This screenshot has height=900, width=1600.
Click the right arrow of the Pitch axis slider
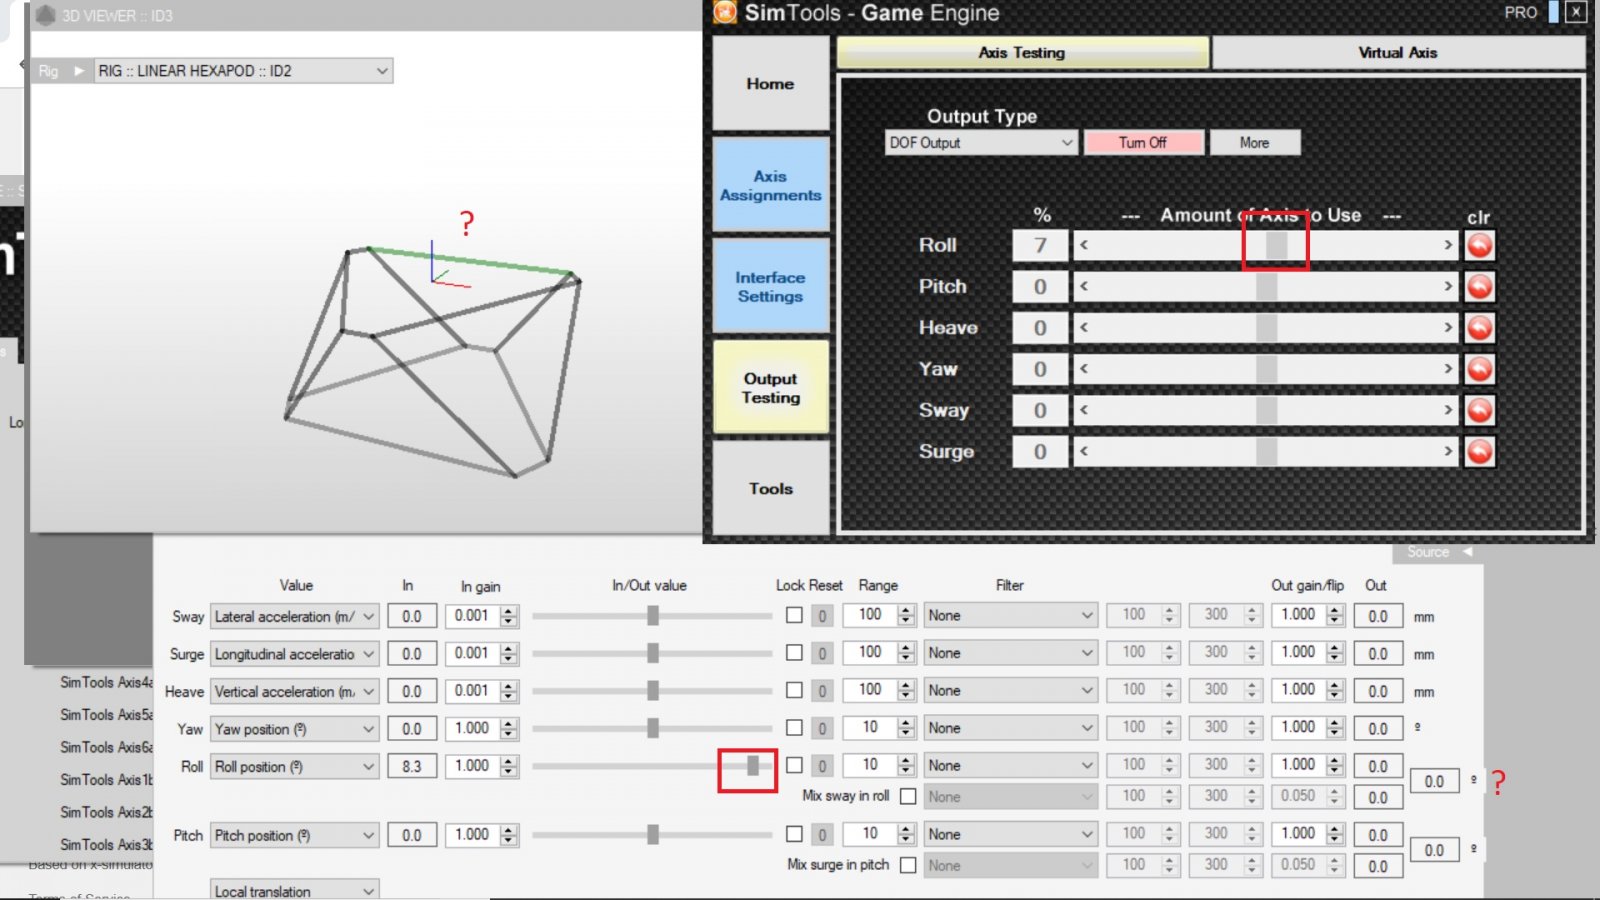tap(1448, 287)
